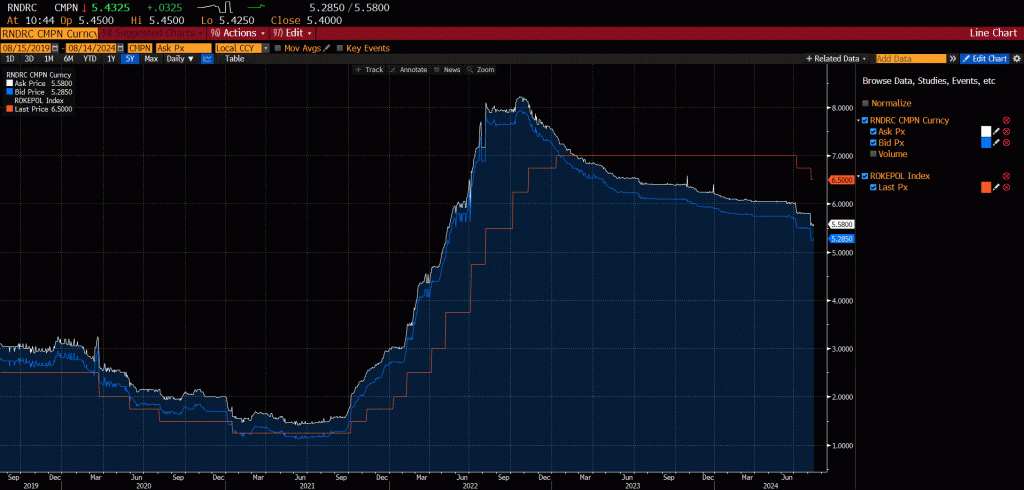Uncheck the Bid Px checkbox
Viewport: 1024px width, 490px height.
[874, 143]
